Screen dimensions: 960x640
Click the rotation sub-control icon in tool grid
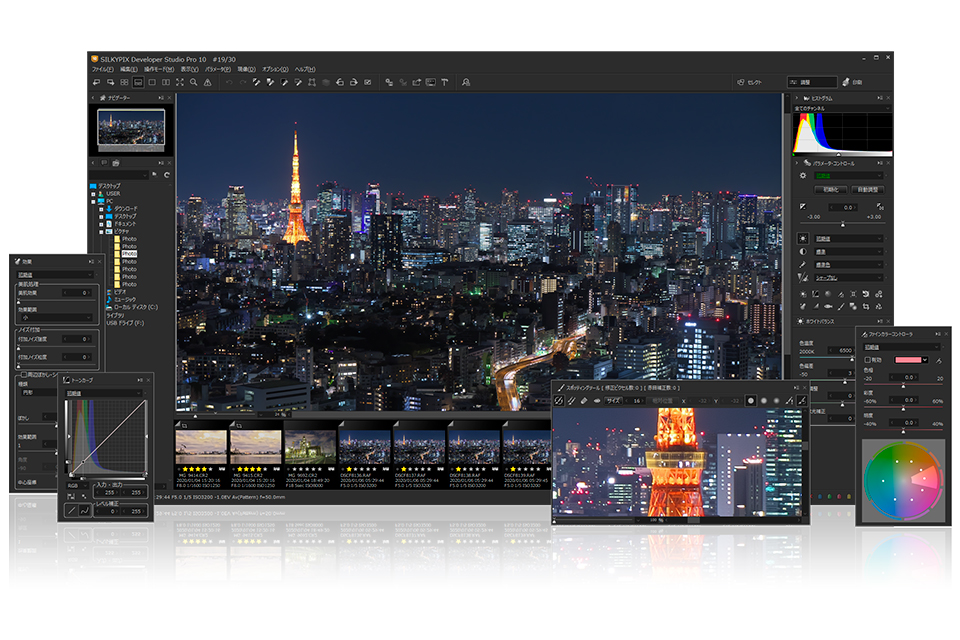pos(866,294)
